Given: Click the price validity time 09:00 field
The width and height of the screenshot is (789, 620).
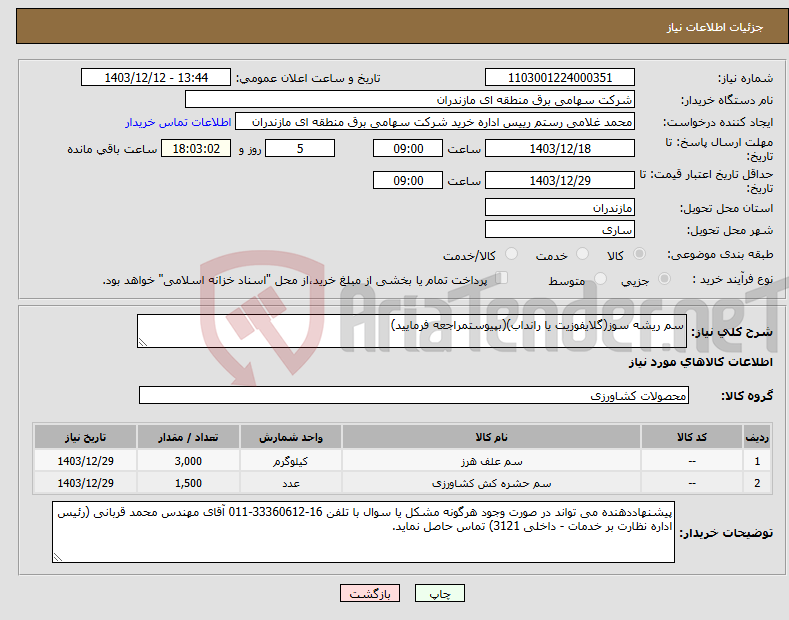Looking at the screenshot, I should point(408,180).
